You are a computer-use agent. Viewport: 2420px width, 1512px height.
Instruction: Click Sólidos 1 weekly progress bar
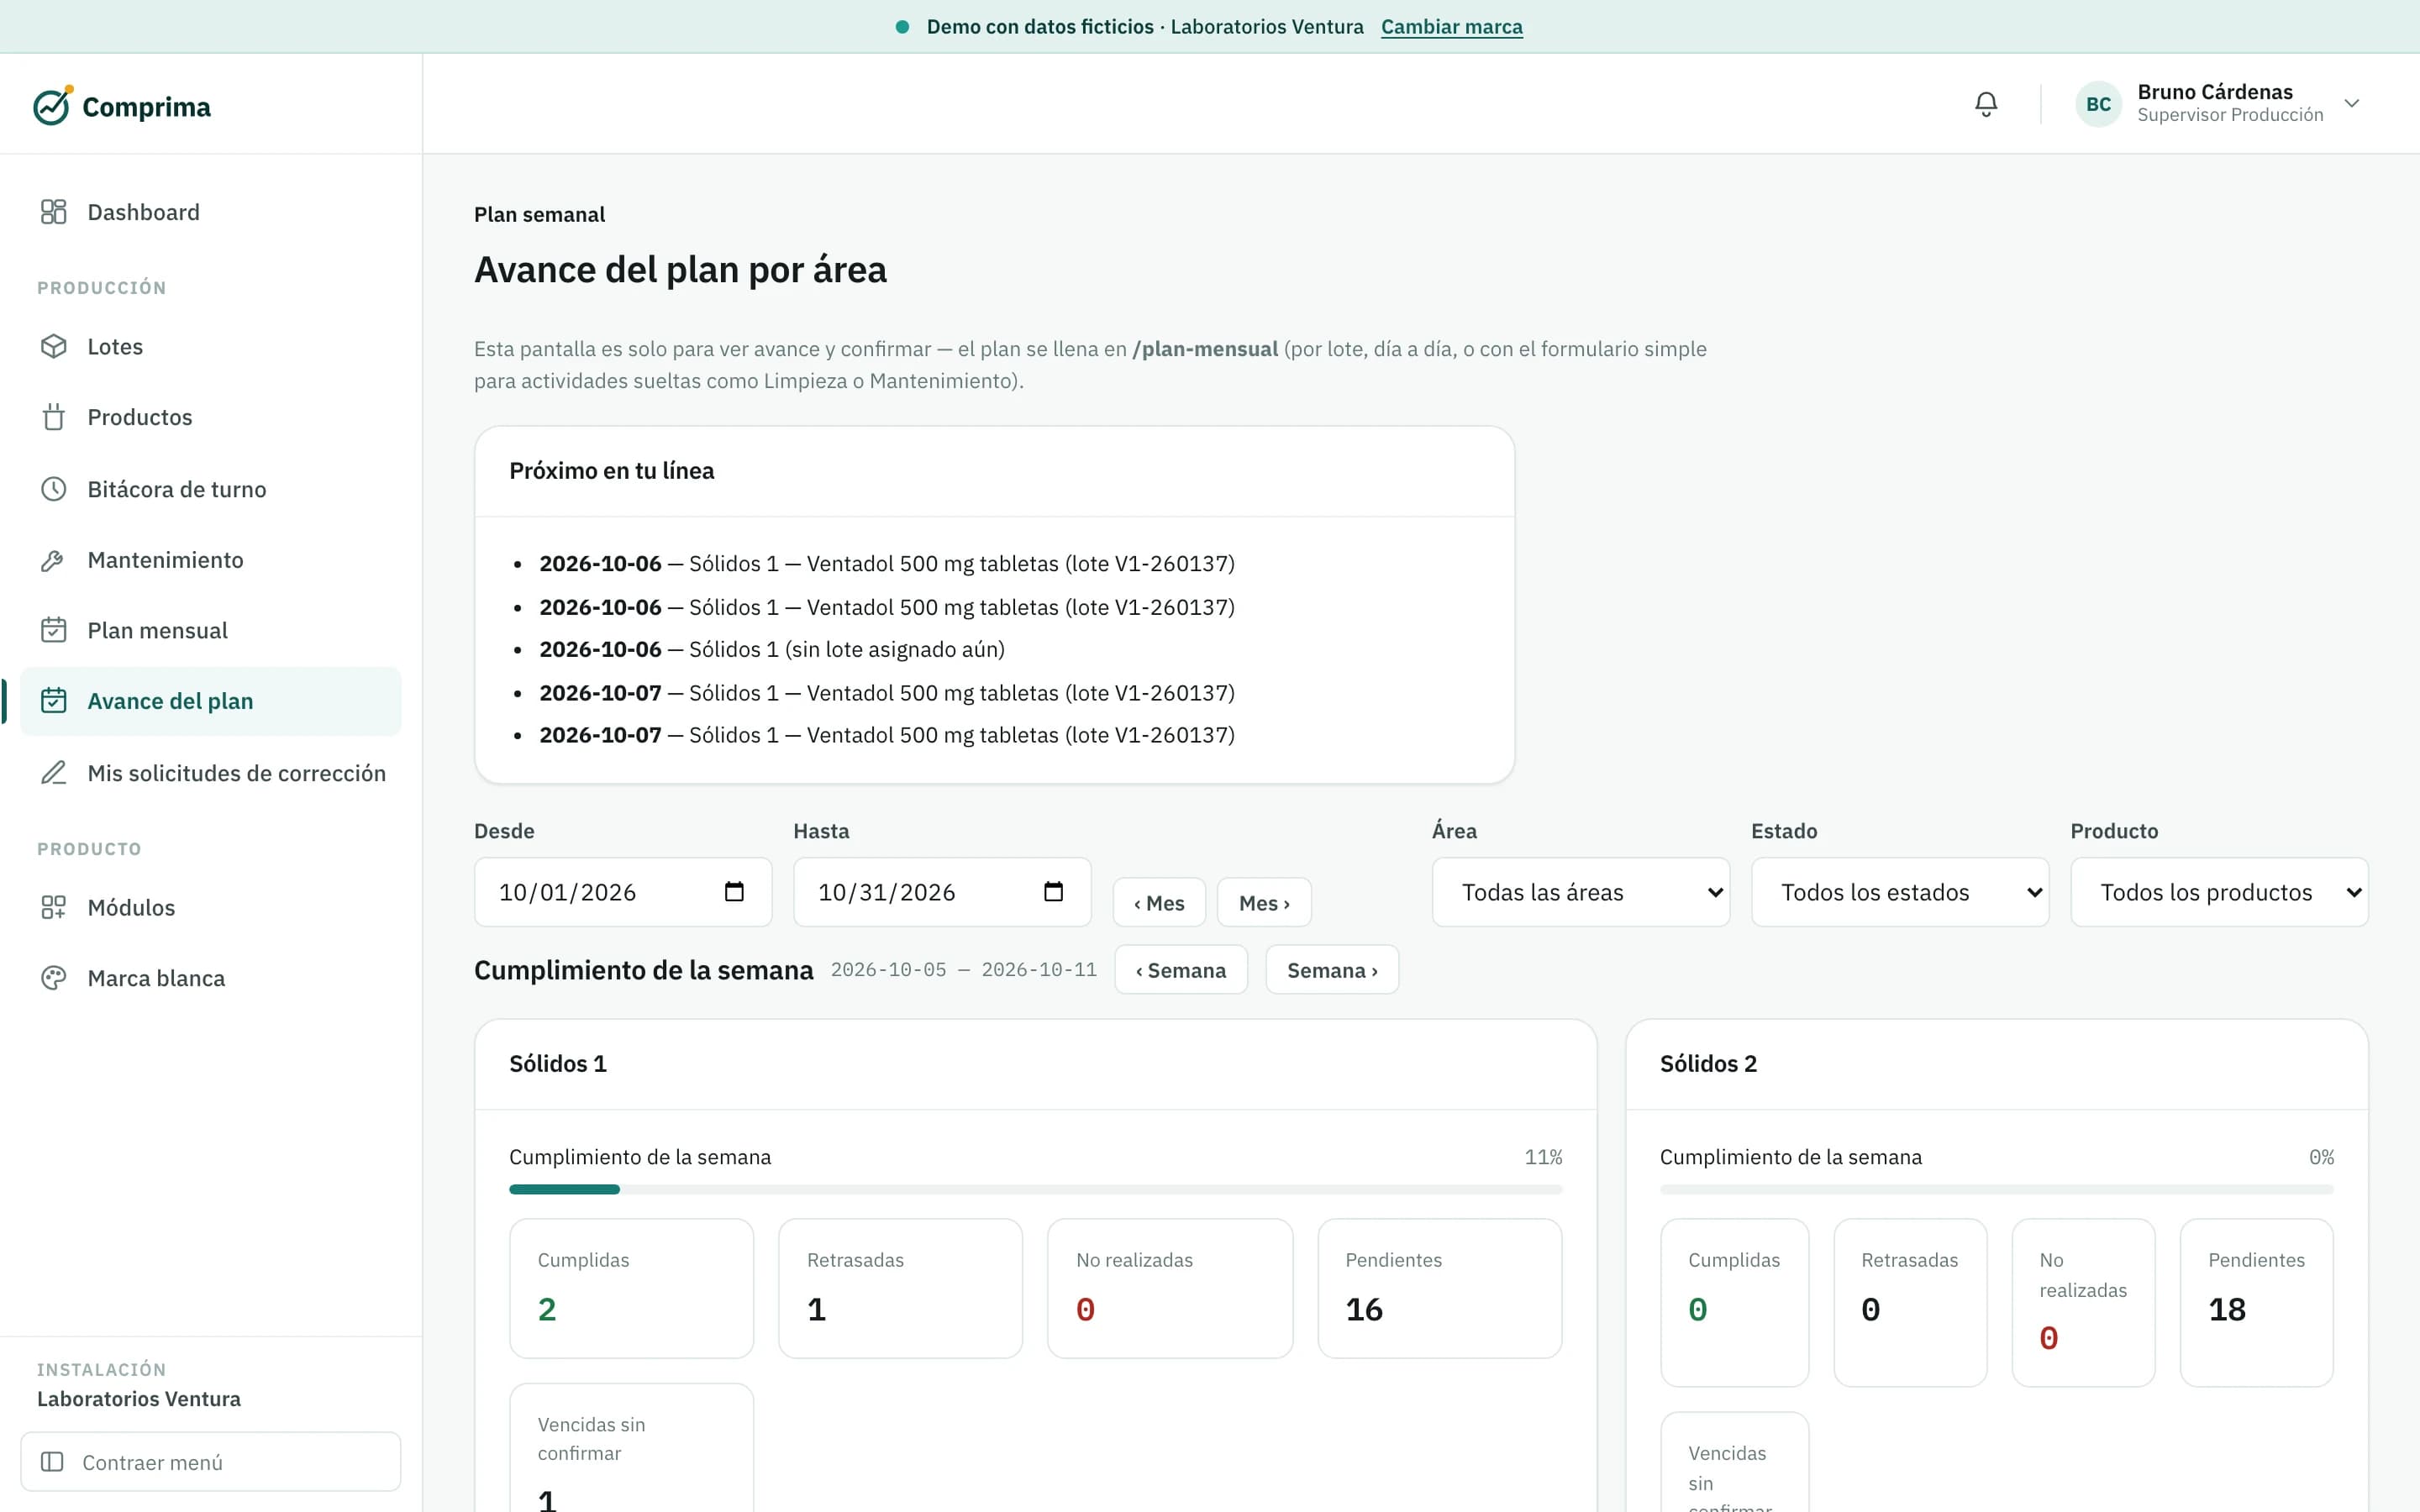(1035, 1189)
